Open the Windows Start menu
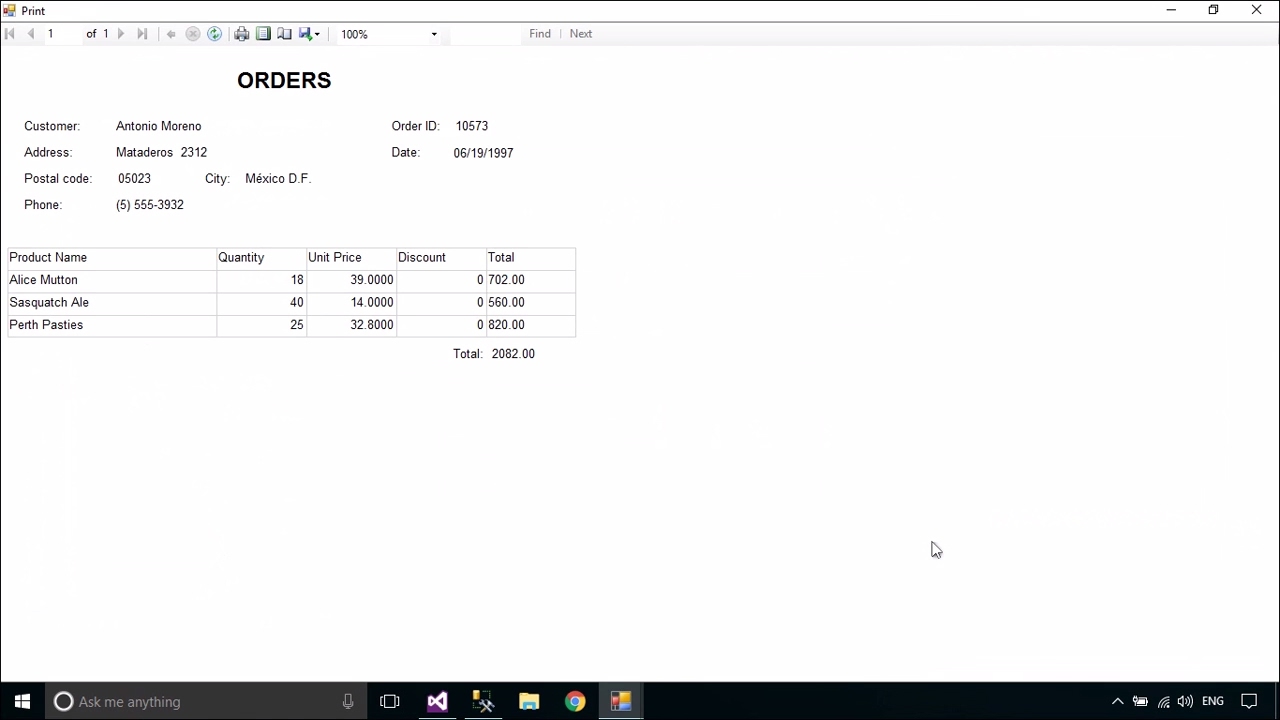Viewport: 1280px width, 720px height. point(22,701)
